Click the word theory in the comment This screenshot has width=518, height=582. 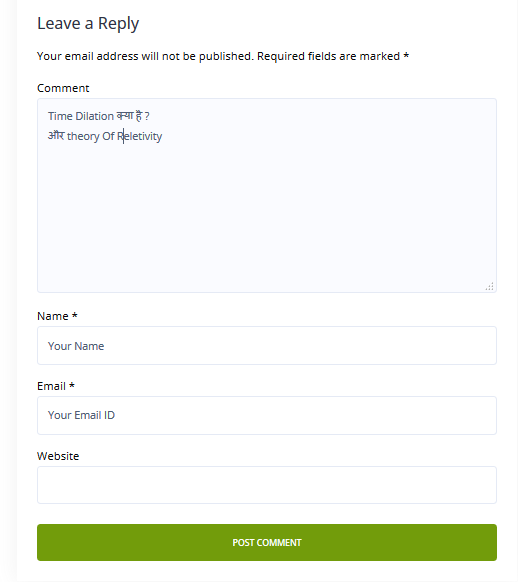83,136
